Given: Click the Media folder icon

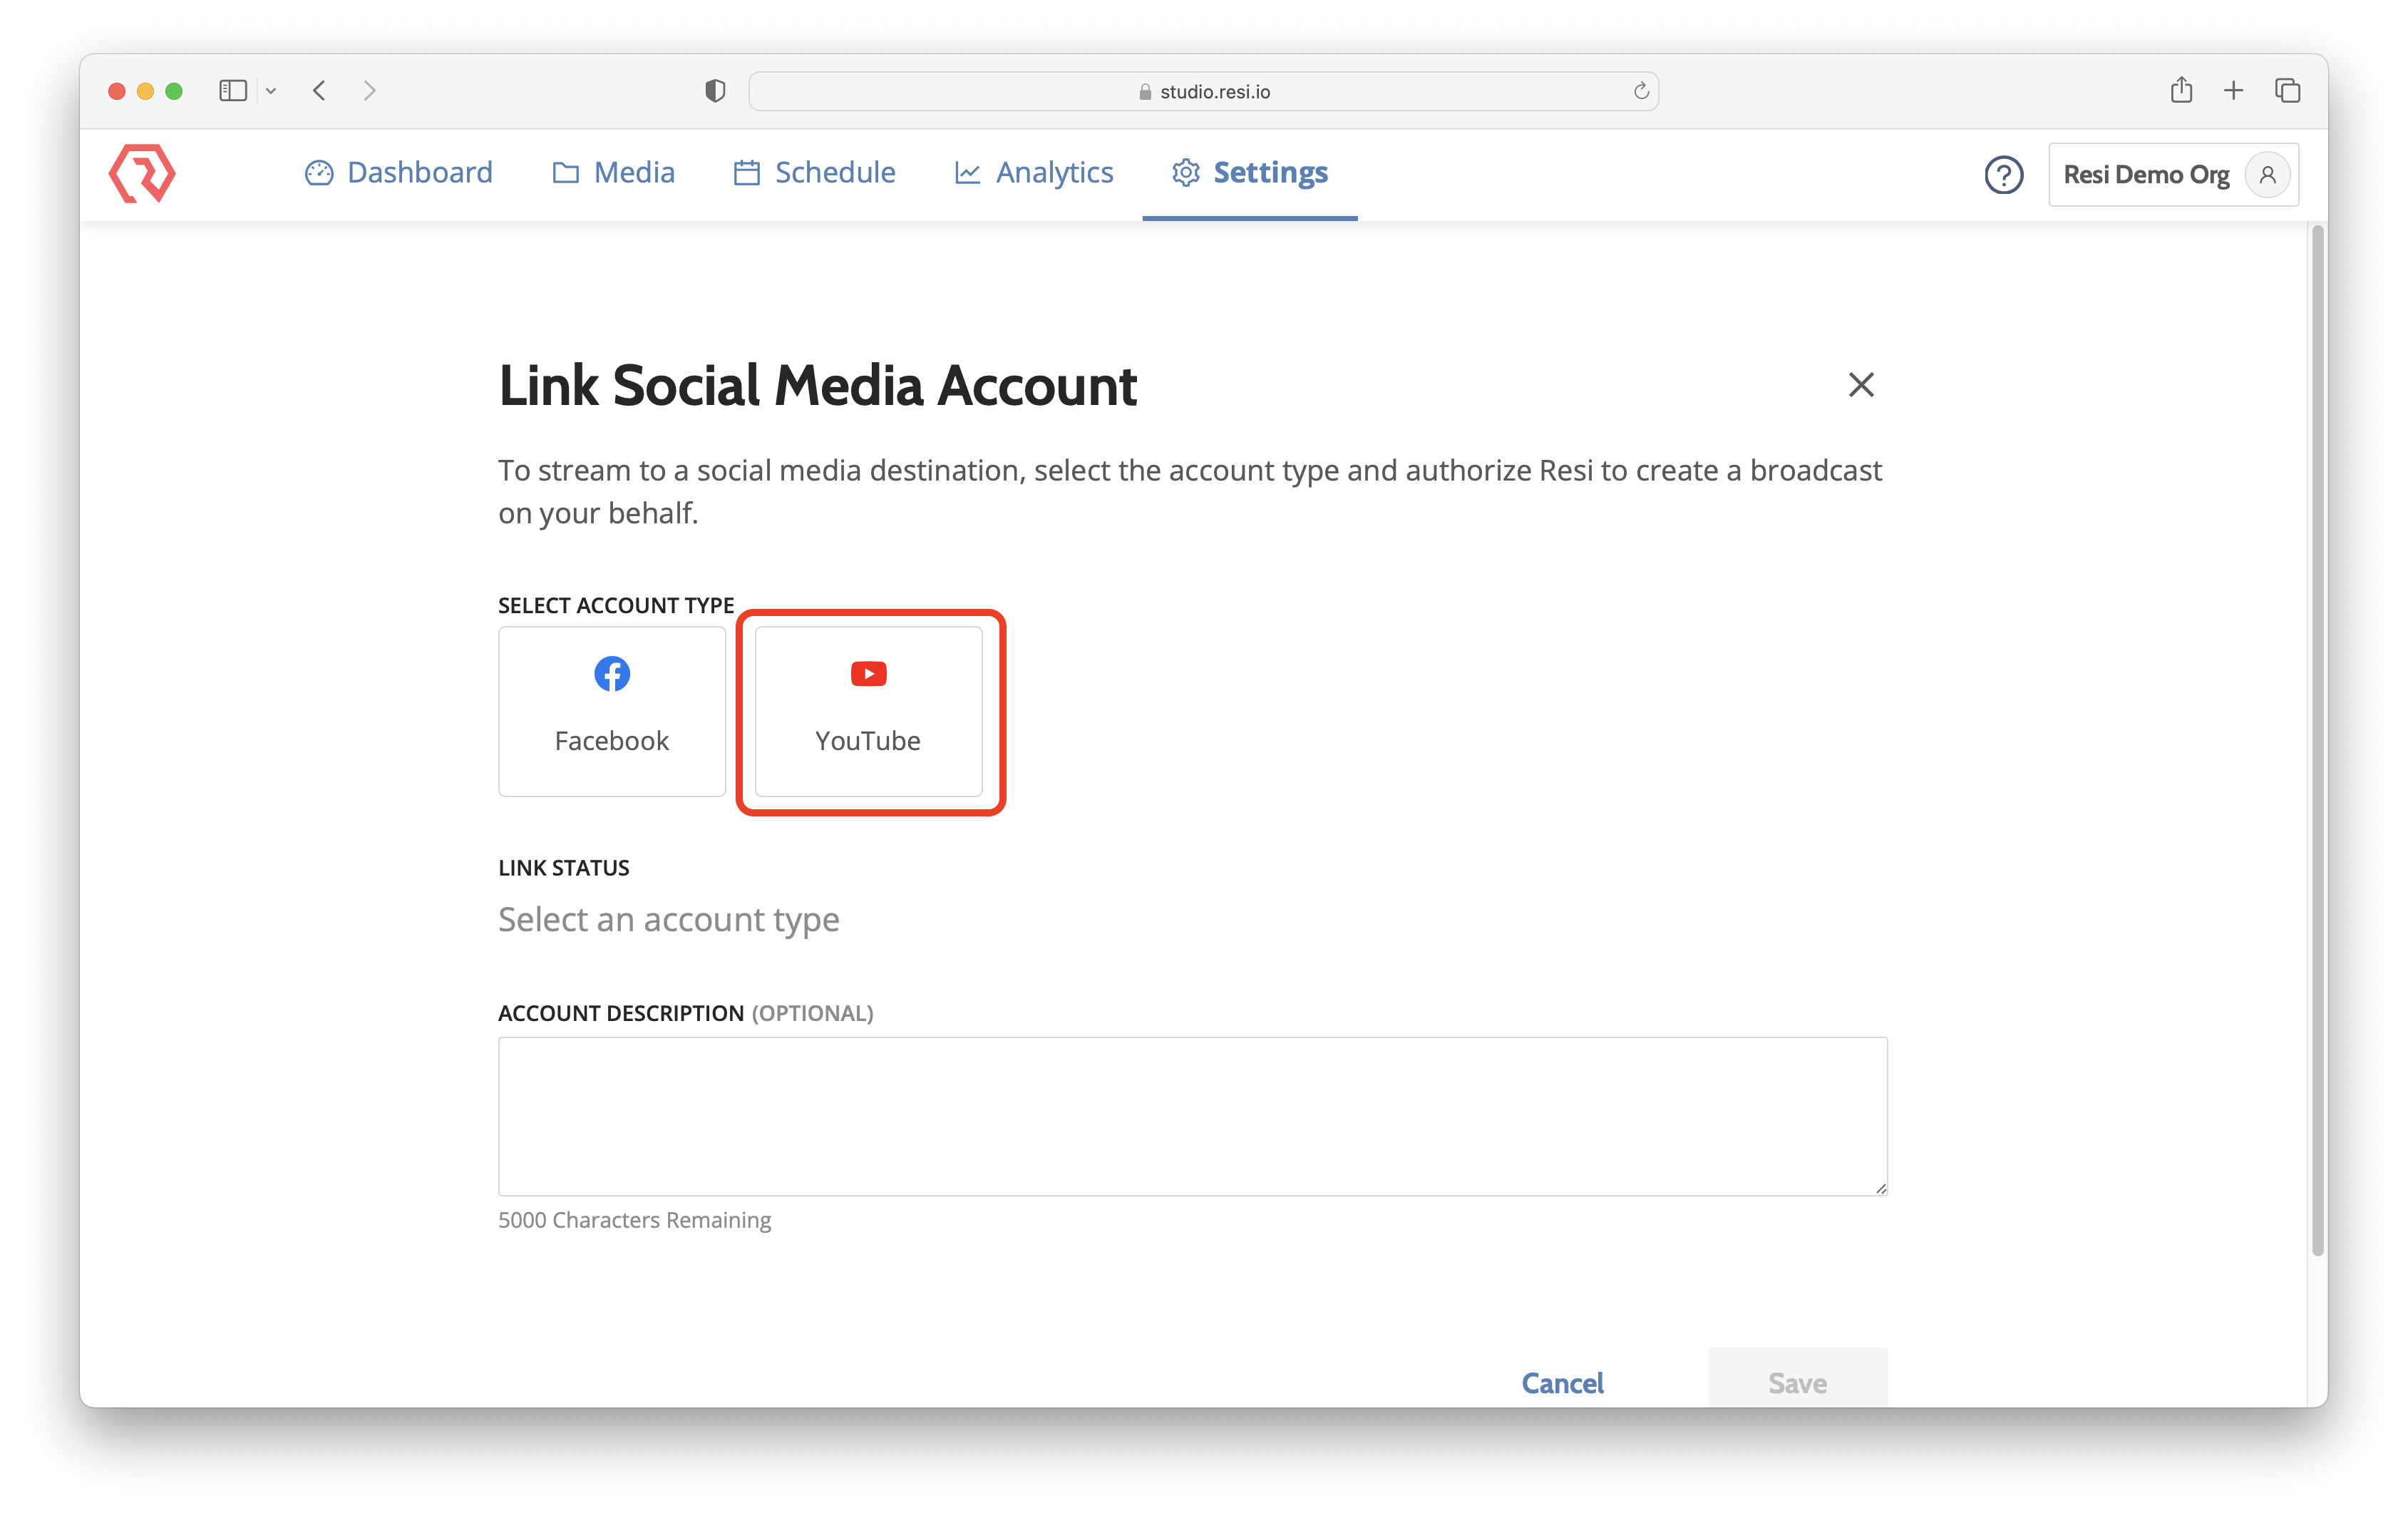Looking at the screenshot, I should (566, 172).
